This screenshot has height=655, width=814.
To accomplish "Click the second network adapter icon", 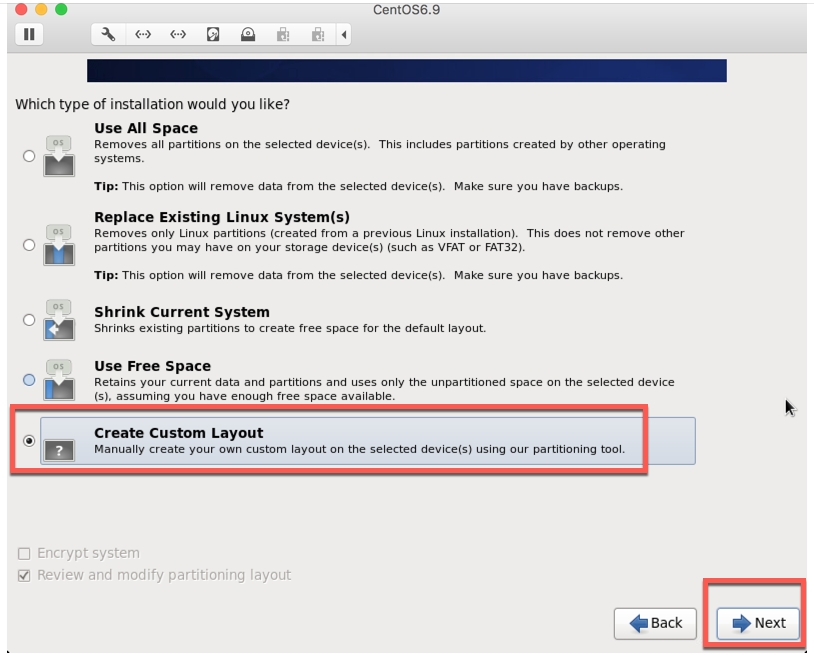I will [x=178, y=34].
